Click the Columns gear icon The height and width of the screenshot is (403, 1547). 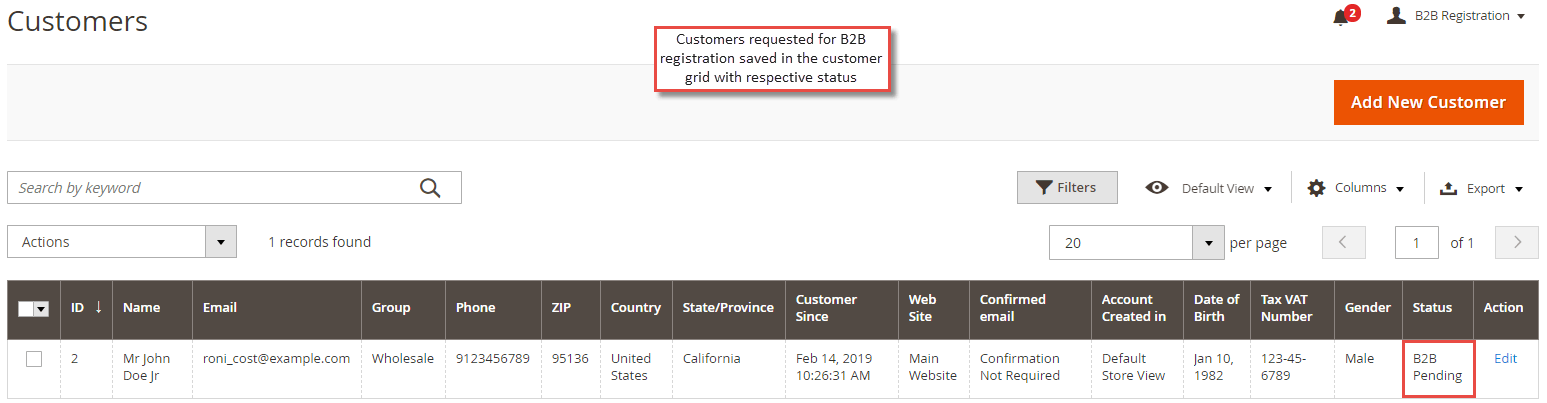[1316, 188]
